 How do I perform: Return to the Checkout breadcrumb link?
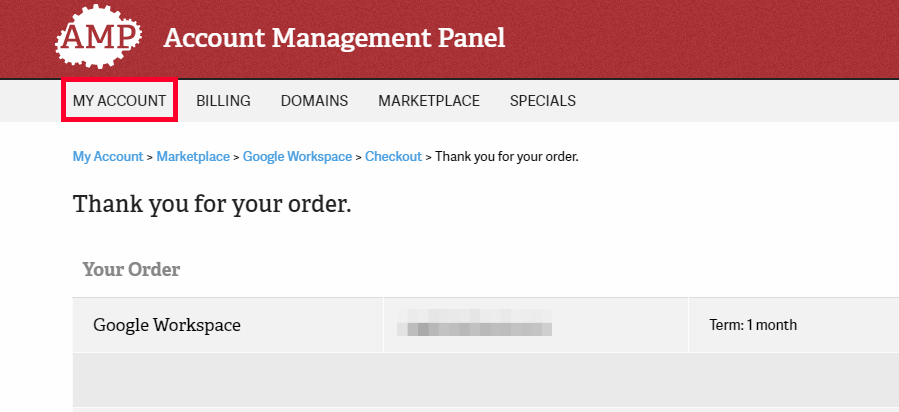click(x=393, y=157)
